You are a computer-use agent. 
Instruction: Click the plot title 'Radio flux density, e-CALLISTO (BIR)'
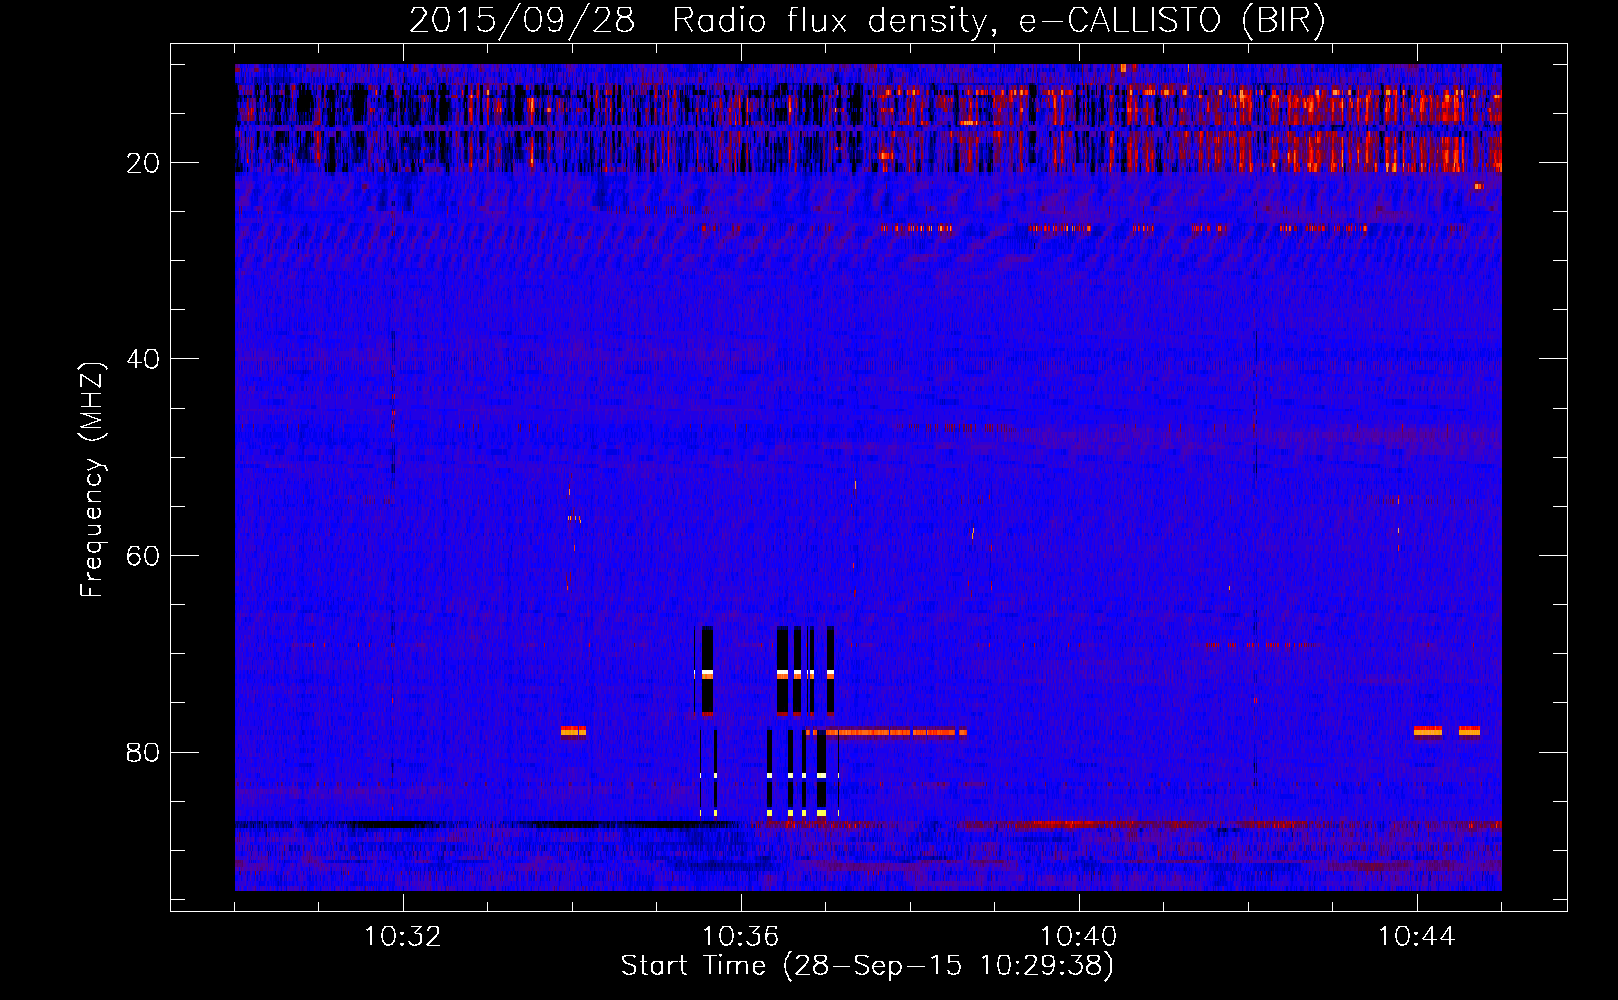998,21
